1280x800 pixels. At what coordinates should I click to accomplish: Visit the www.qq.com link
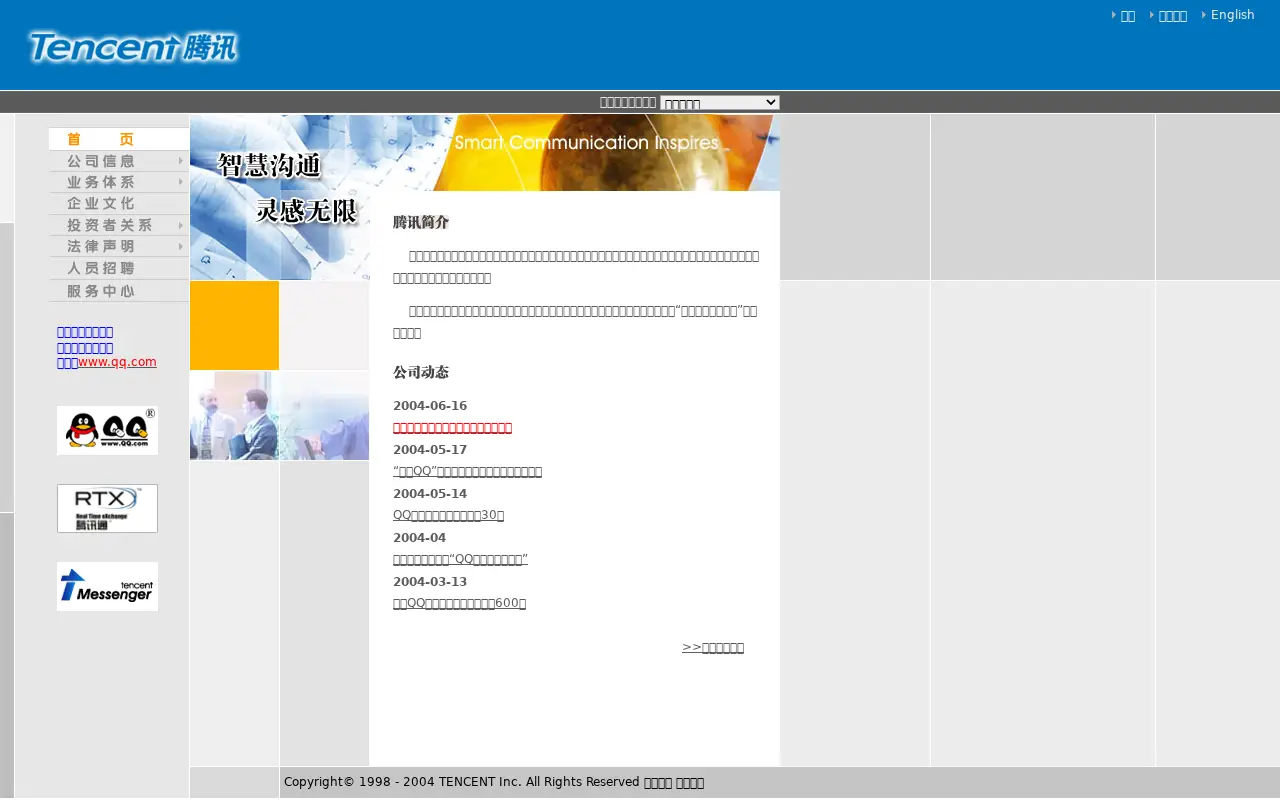point(117,362)
